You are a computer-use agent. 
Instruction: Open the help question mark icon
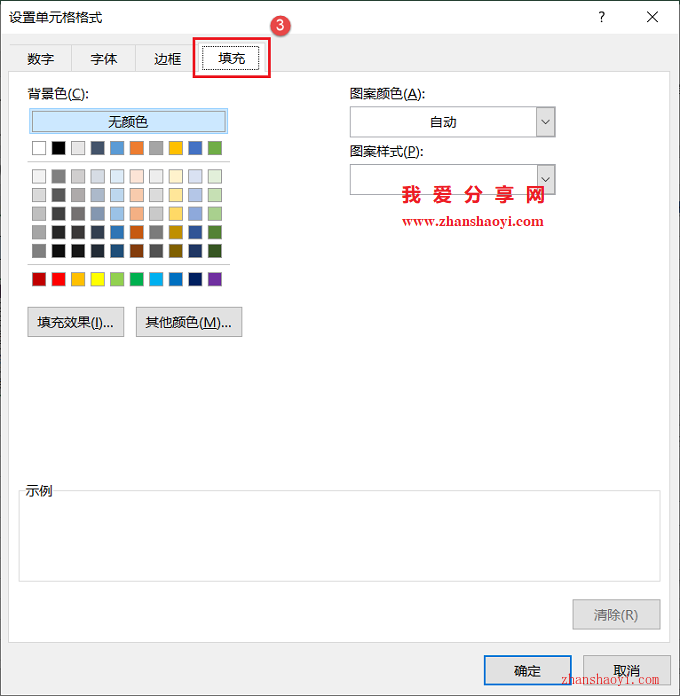[x=601, y=17]
